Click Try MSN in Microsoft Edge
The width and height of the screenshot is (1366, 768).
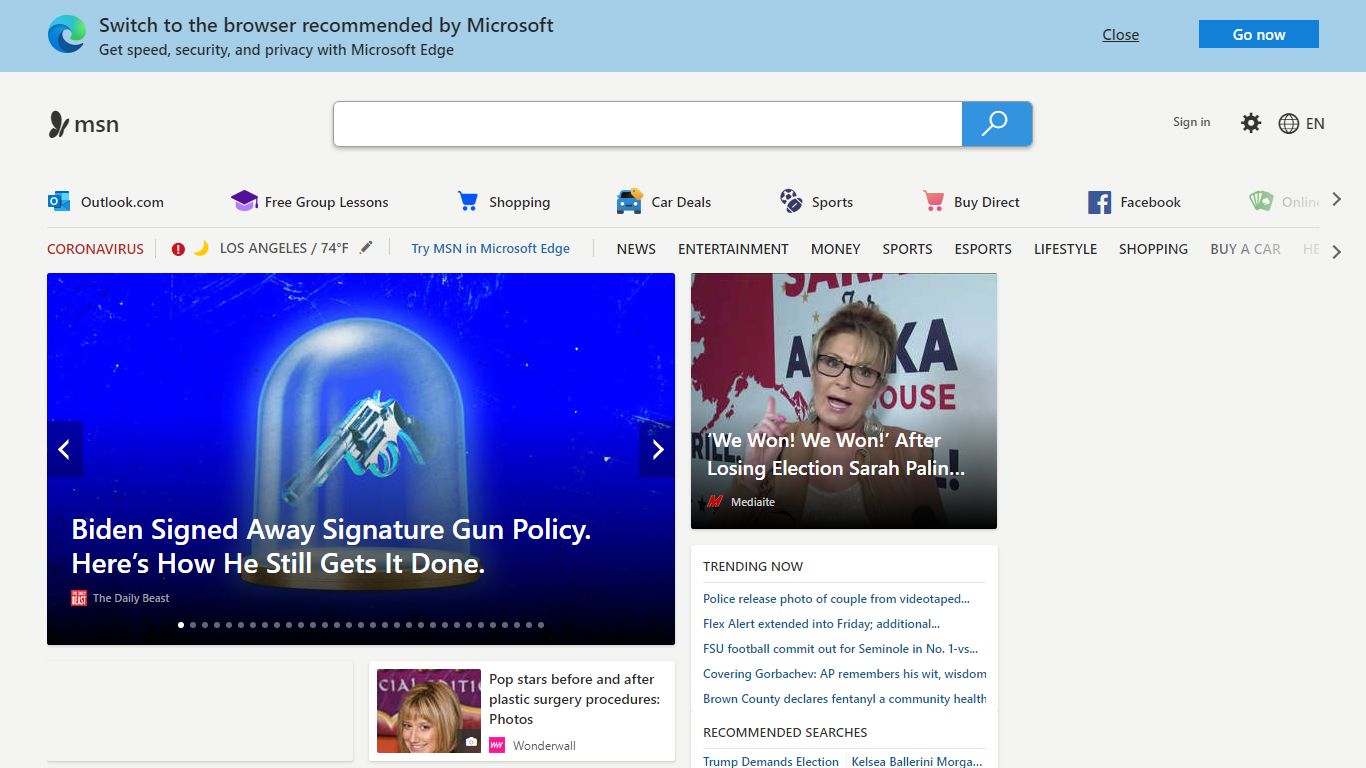(490, 249)
